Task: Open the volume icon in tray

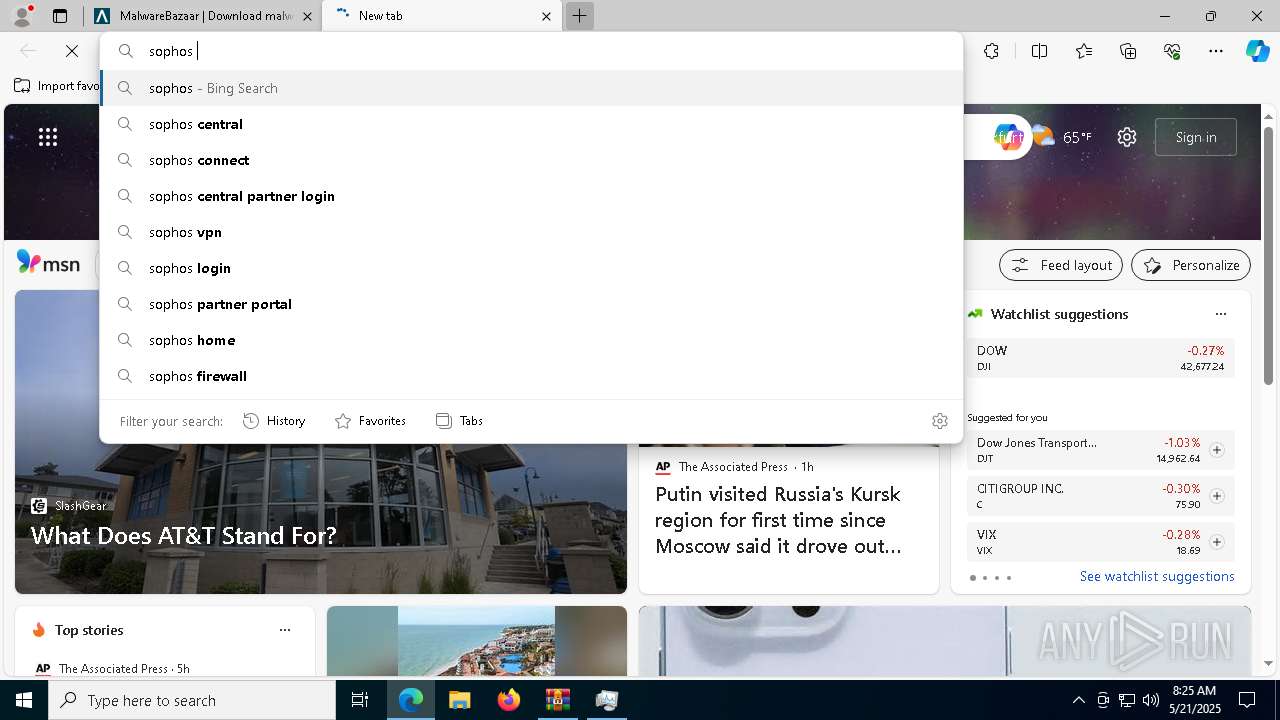Action: [1150, 700]
